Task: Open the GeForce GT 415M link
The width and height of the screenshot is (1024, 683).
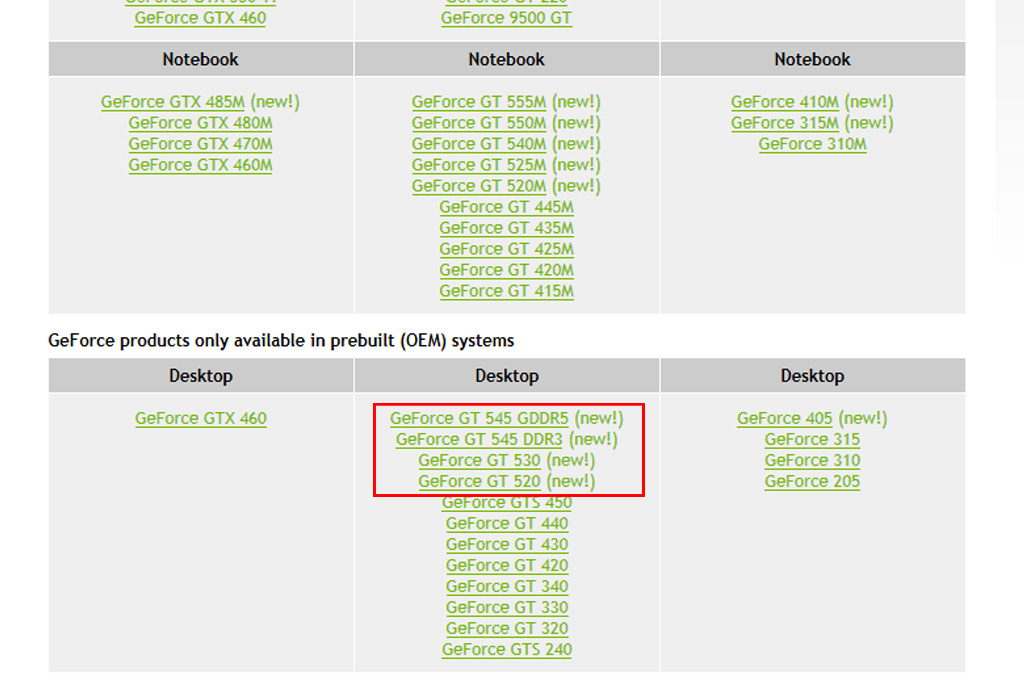Action: [506, 291]
